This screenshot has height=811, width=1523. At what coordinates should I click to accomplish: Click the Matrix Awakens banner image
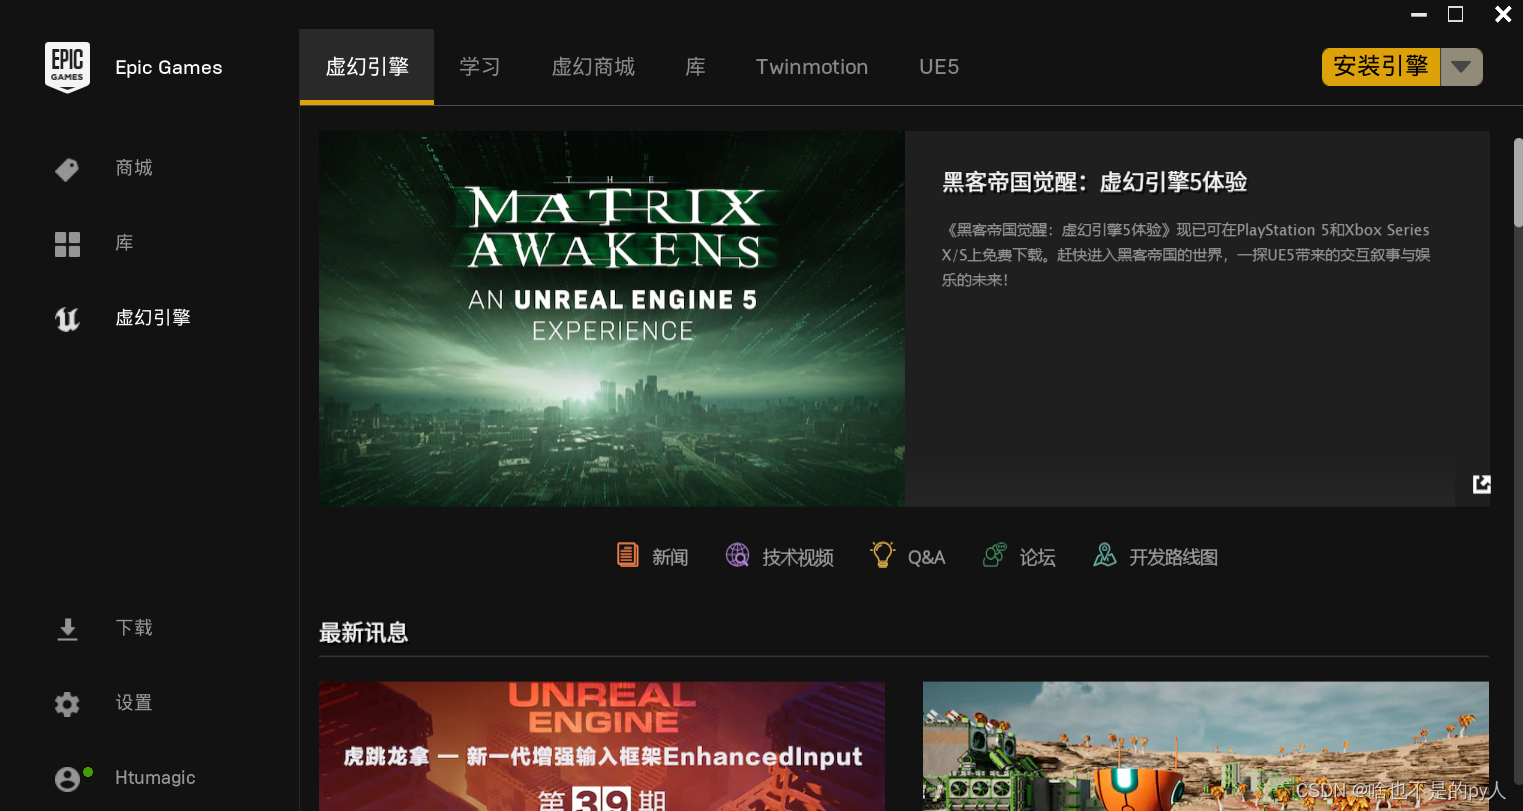pos(612,318)
